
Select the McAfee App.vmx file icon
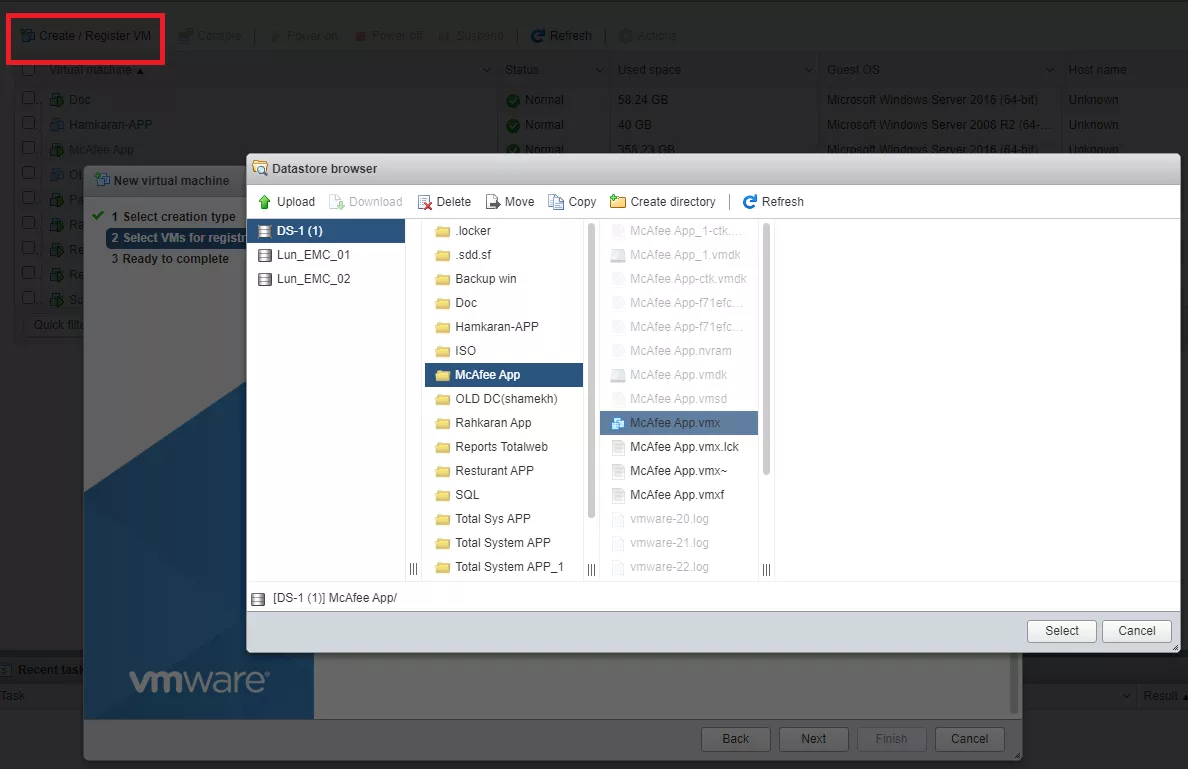pyautogui.click(x=617, y=424)
